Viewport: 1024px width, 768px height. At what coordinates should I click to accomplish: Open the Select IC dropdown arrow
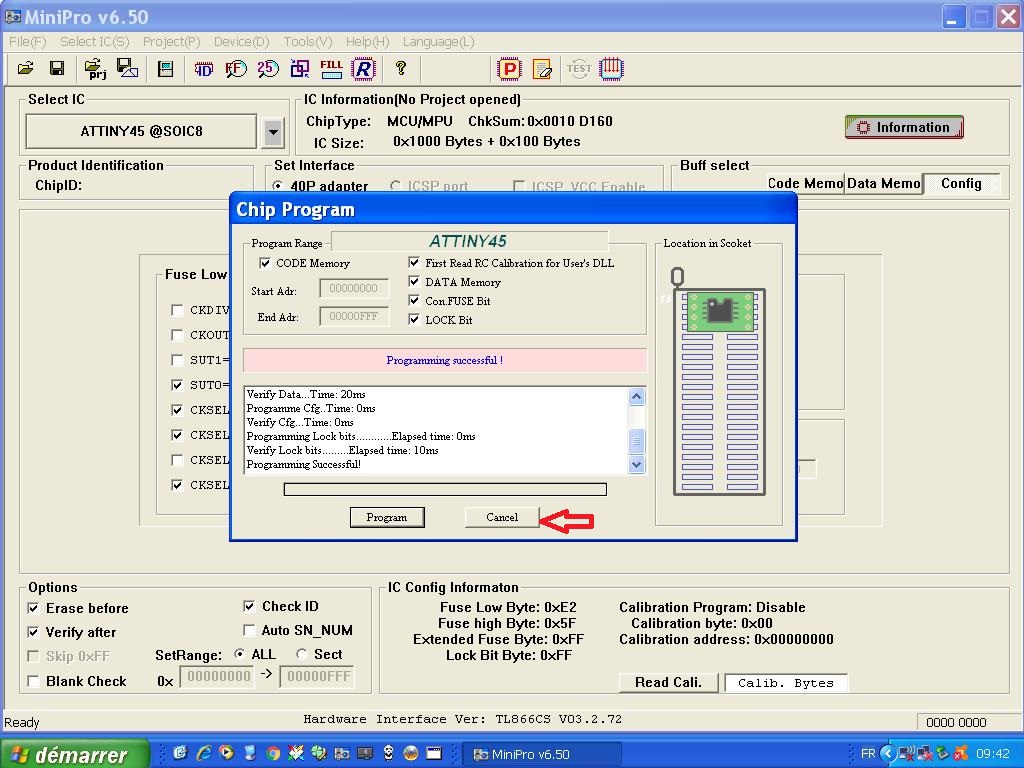273,132
